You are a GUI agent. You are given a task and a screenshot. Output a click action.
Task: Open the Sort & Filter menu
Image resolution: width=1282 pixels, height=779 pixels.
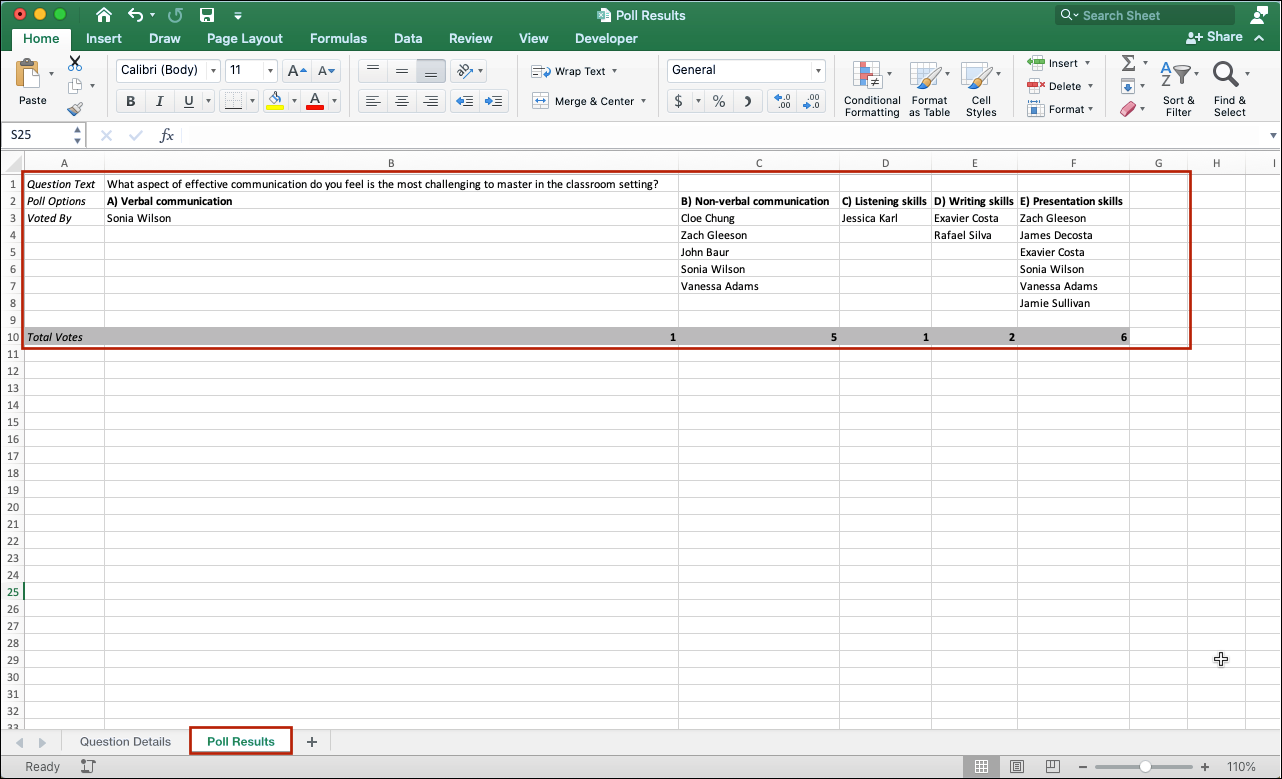tap(1178, 89)
